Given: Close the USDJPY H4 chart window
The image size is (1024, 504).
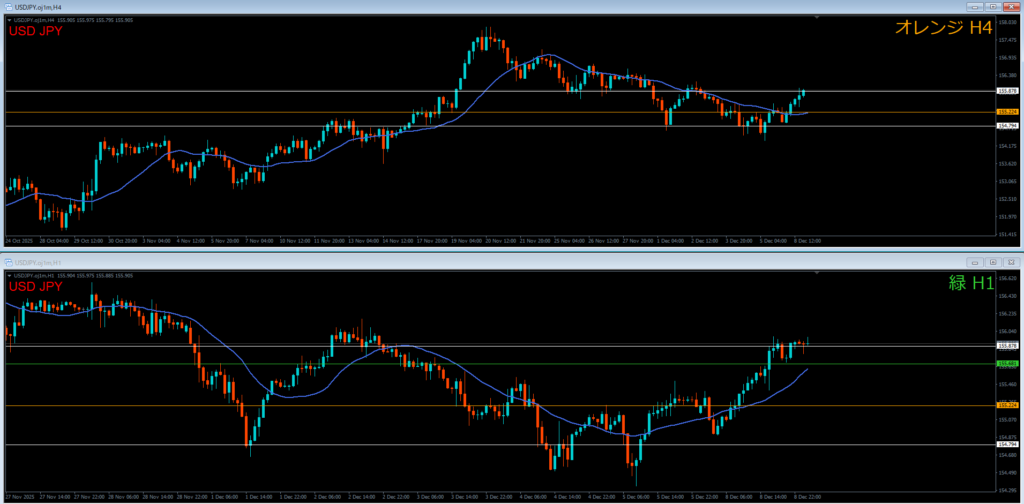Looking at the screenshot, I should point(1012,6).
